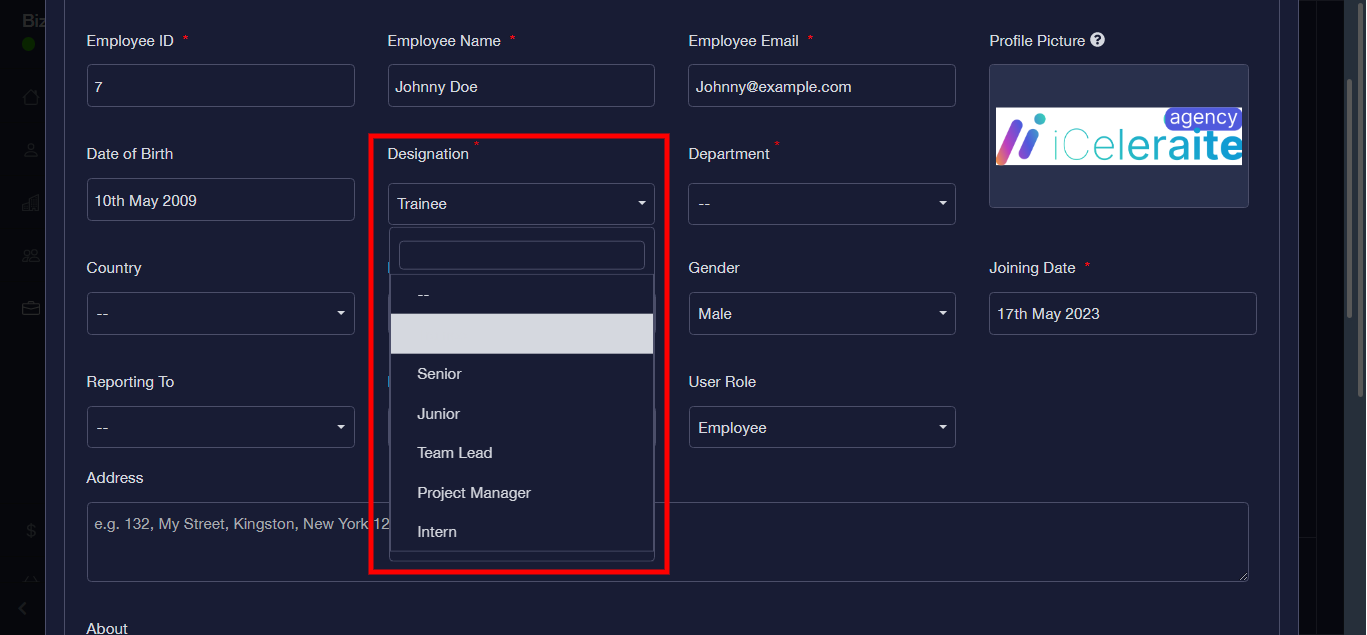1367x635 pixels.
Task: Choose Senior from the designation list
Action: coord(439,374)
